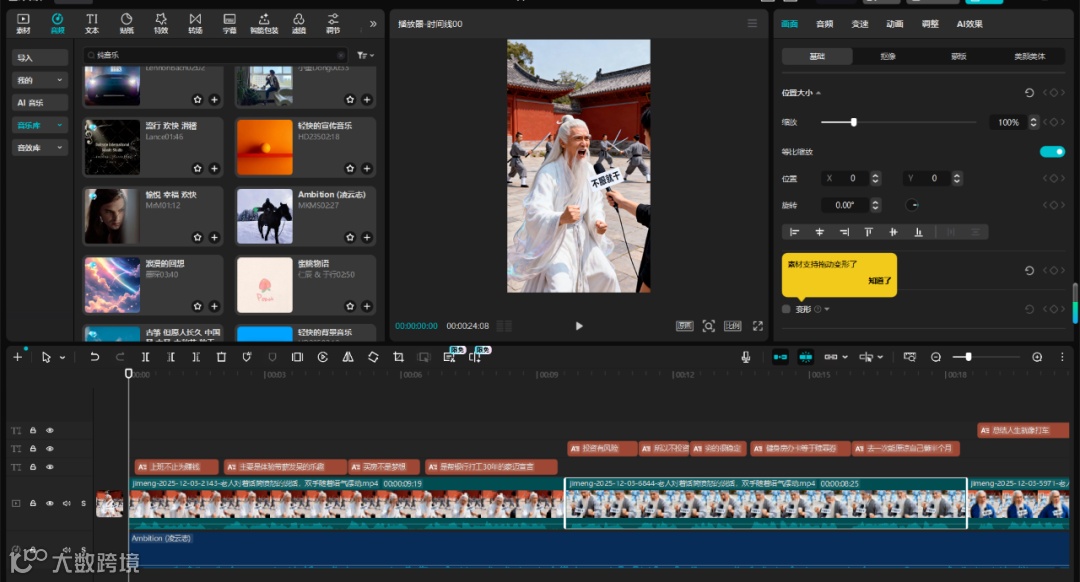
Task: Click the 缩放 scale slider handle
Action: coord(853,122)
